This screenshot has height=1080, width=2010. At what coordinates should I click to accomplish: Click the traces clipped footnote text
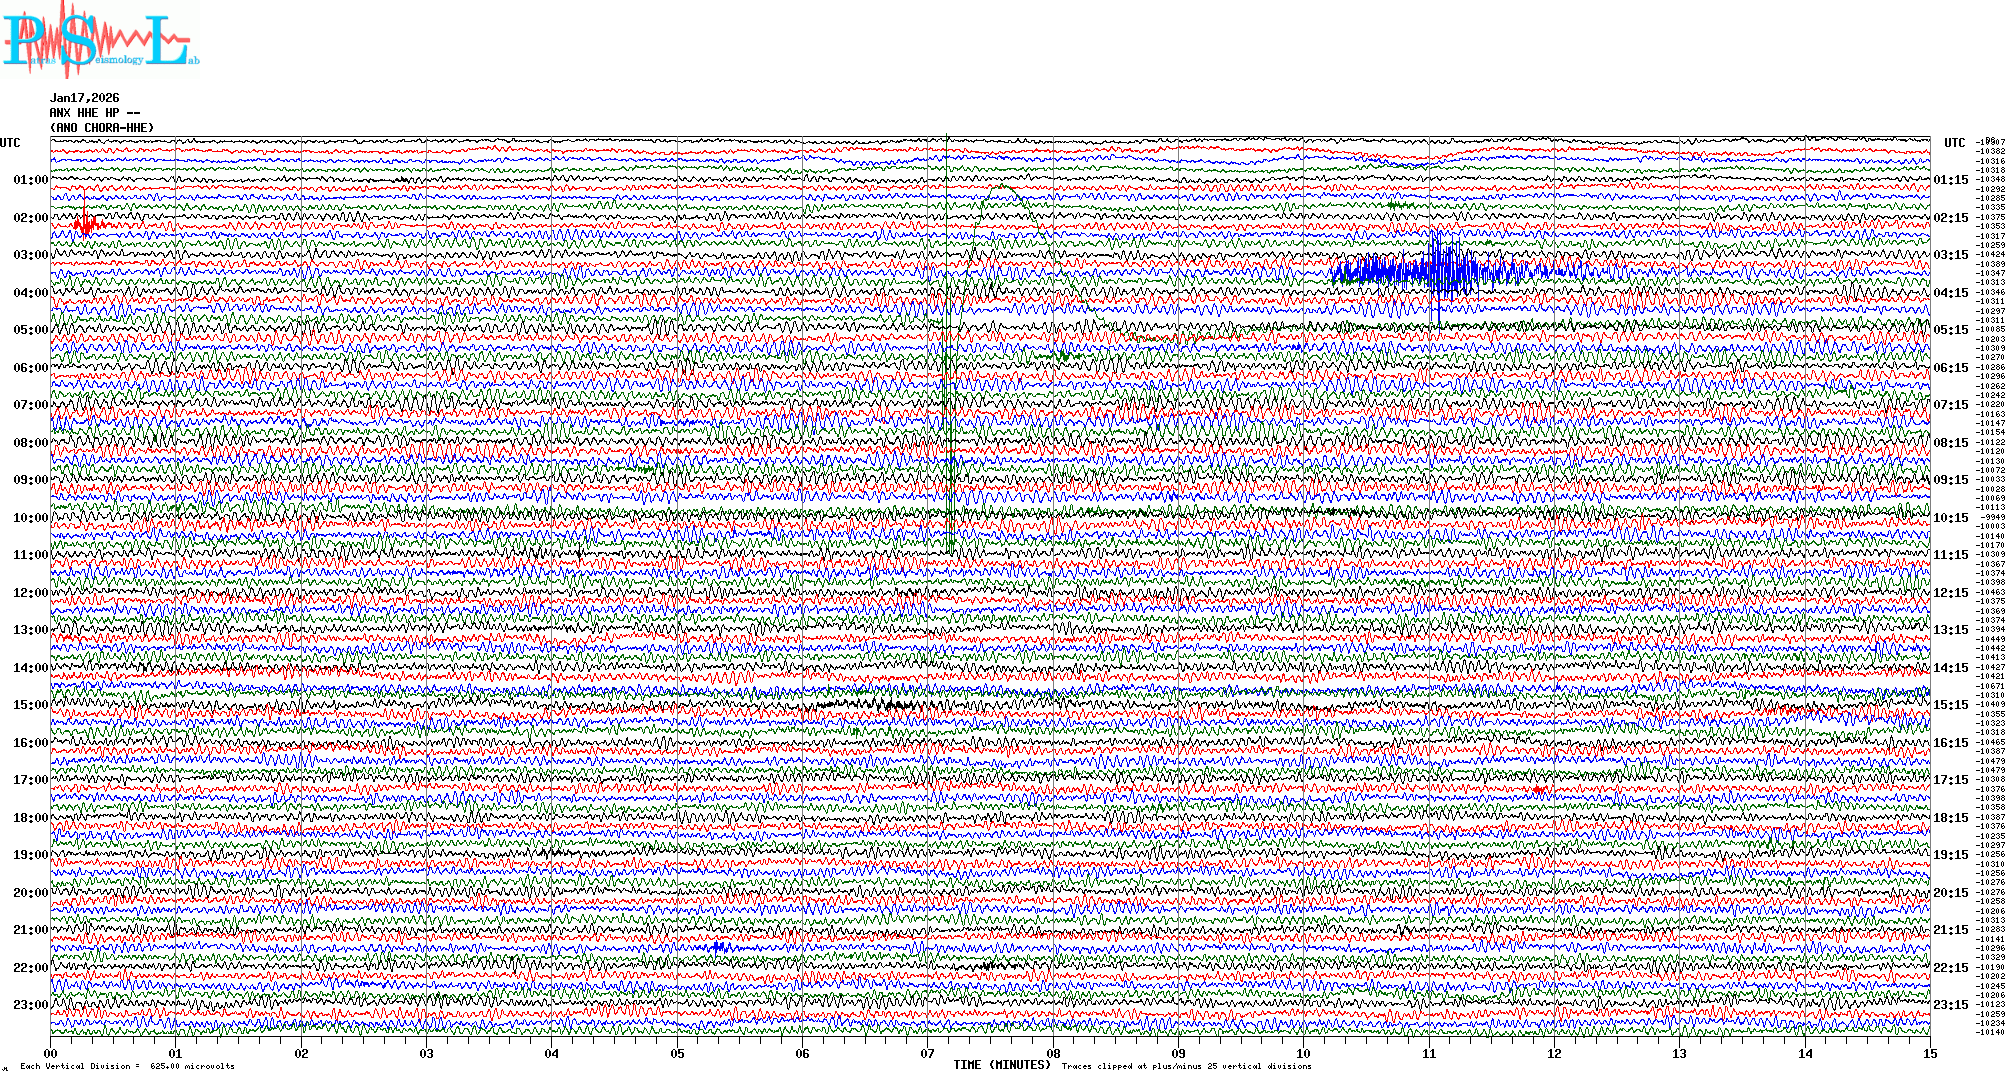[x=1186, y=1066]
